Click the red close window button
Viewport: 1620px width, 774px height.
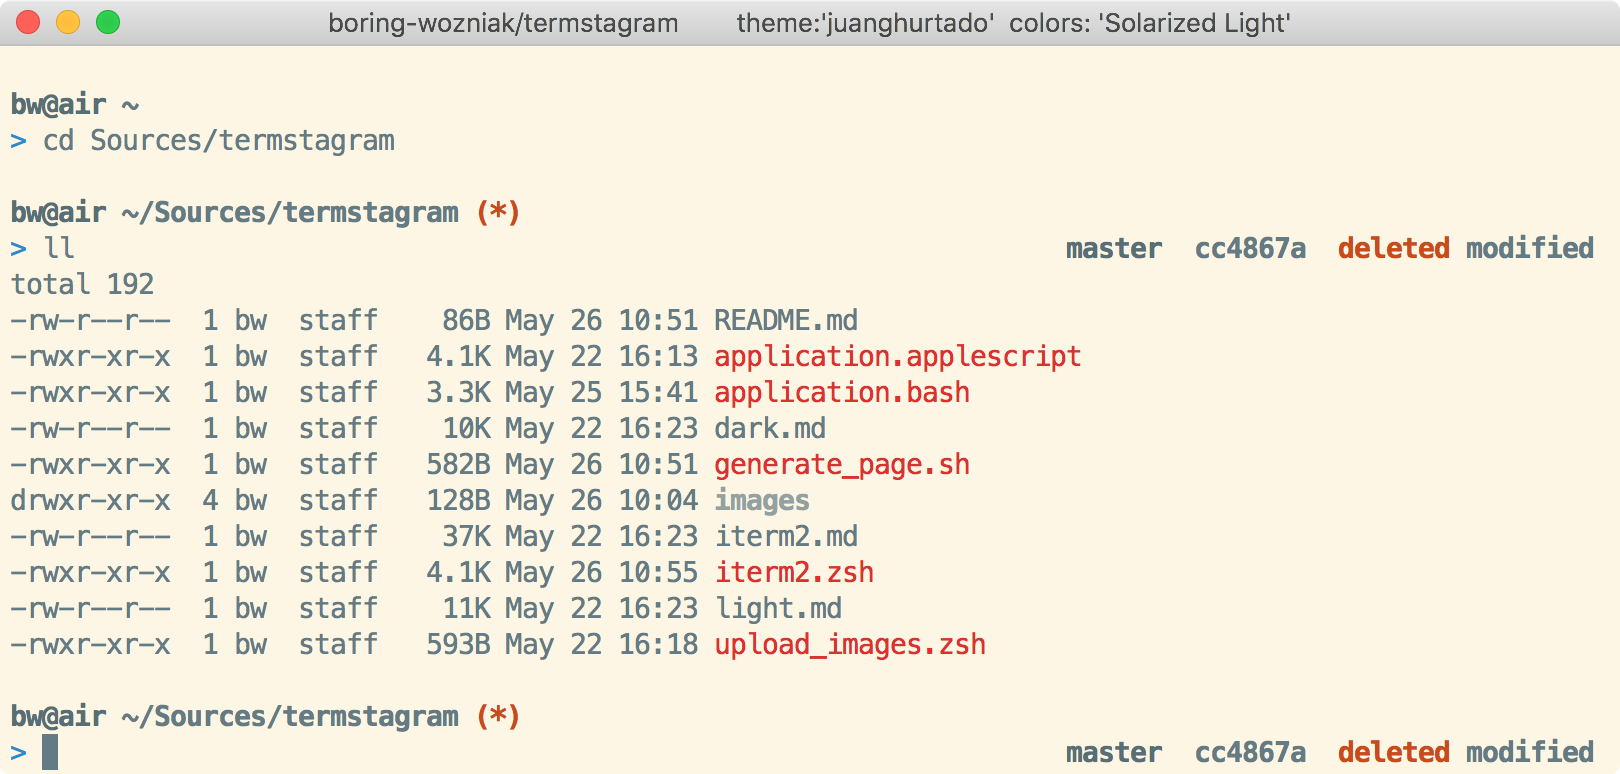(28, 22)
